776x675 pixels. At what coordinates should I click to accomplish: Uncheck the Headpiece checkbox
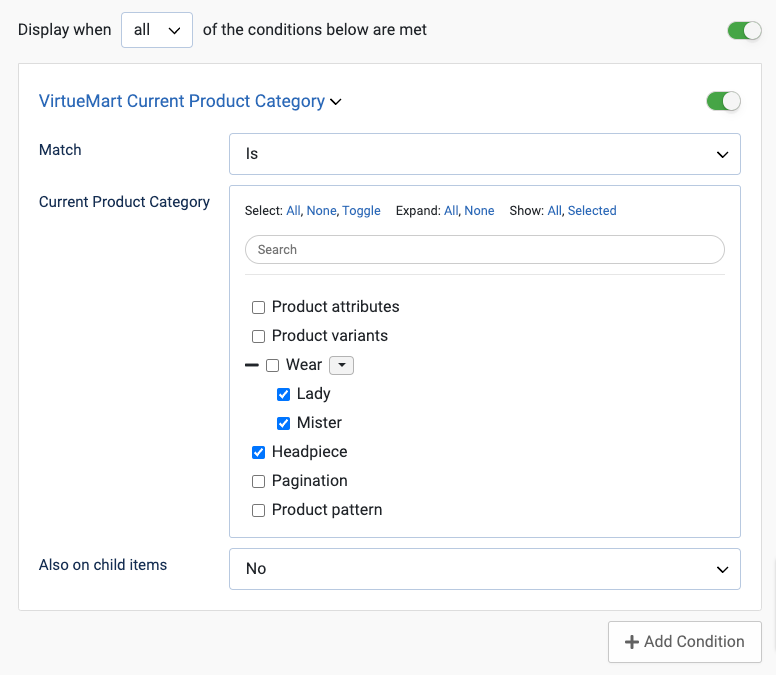[x=258, y=452]
